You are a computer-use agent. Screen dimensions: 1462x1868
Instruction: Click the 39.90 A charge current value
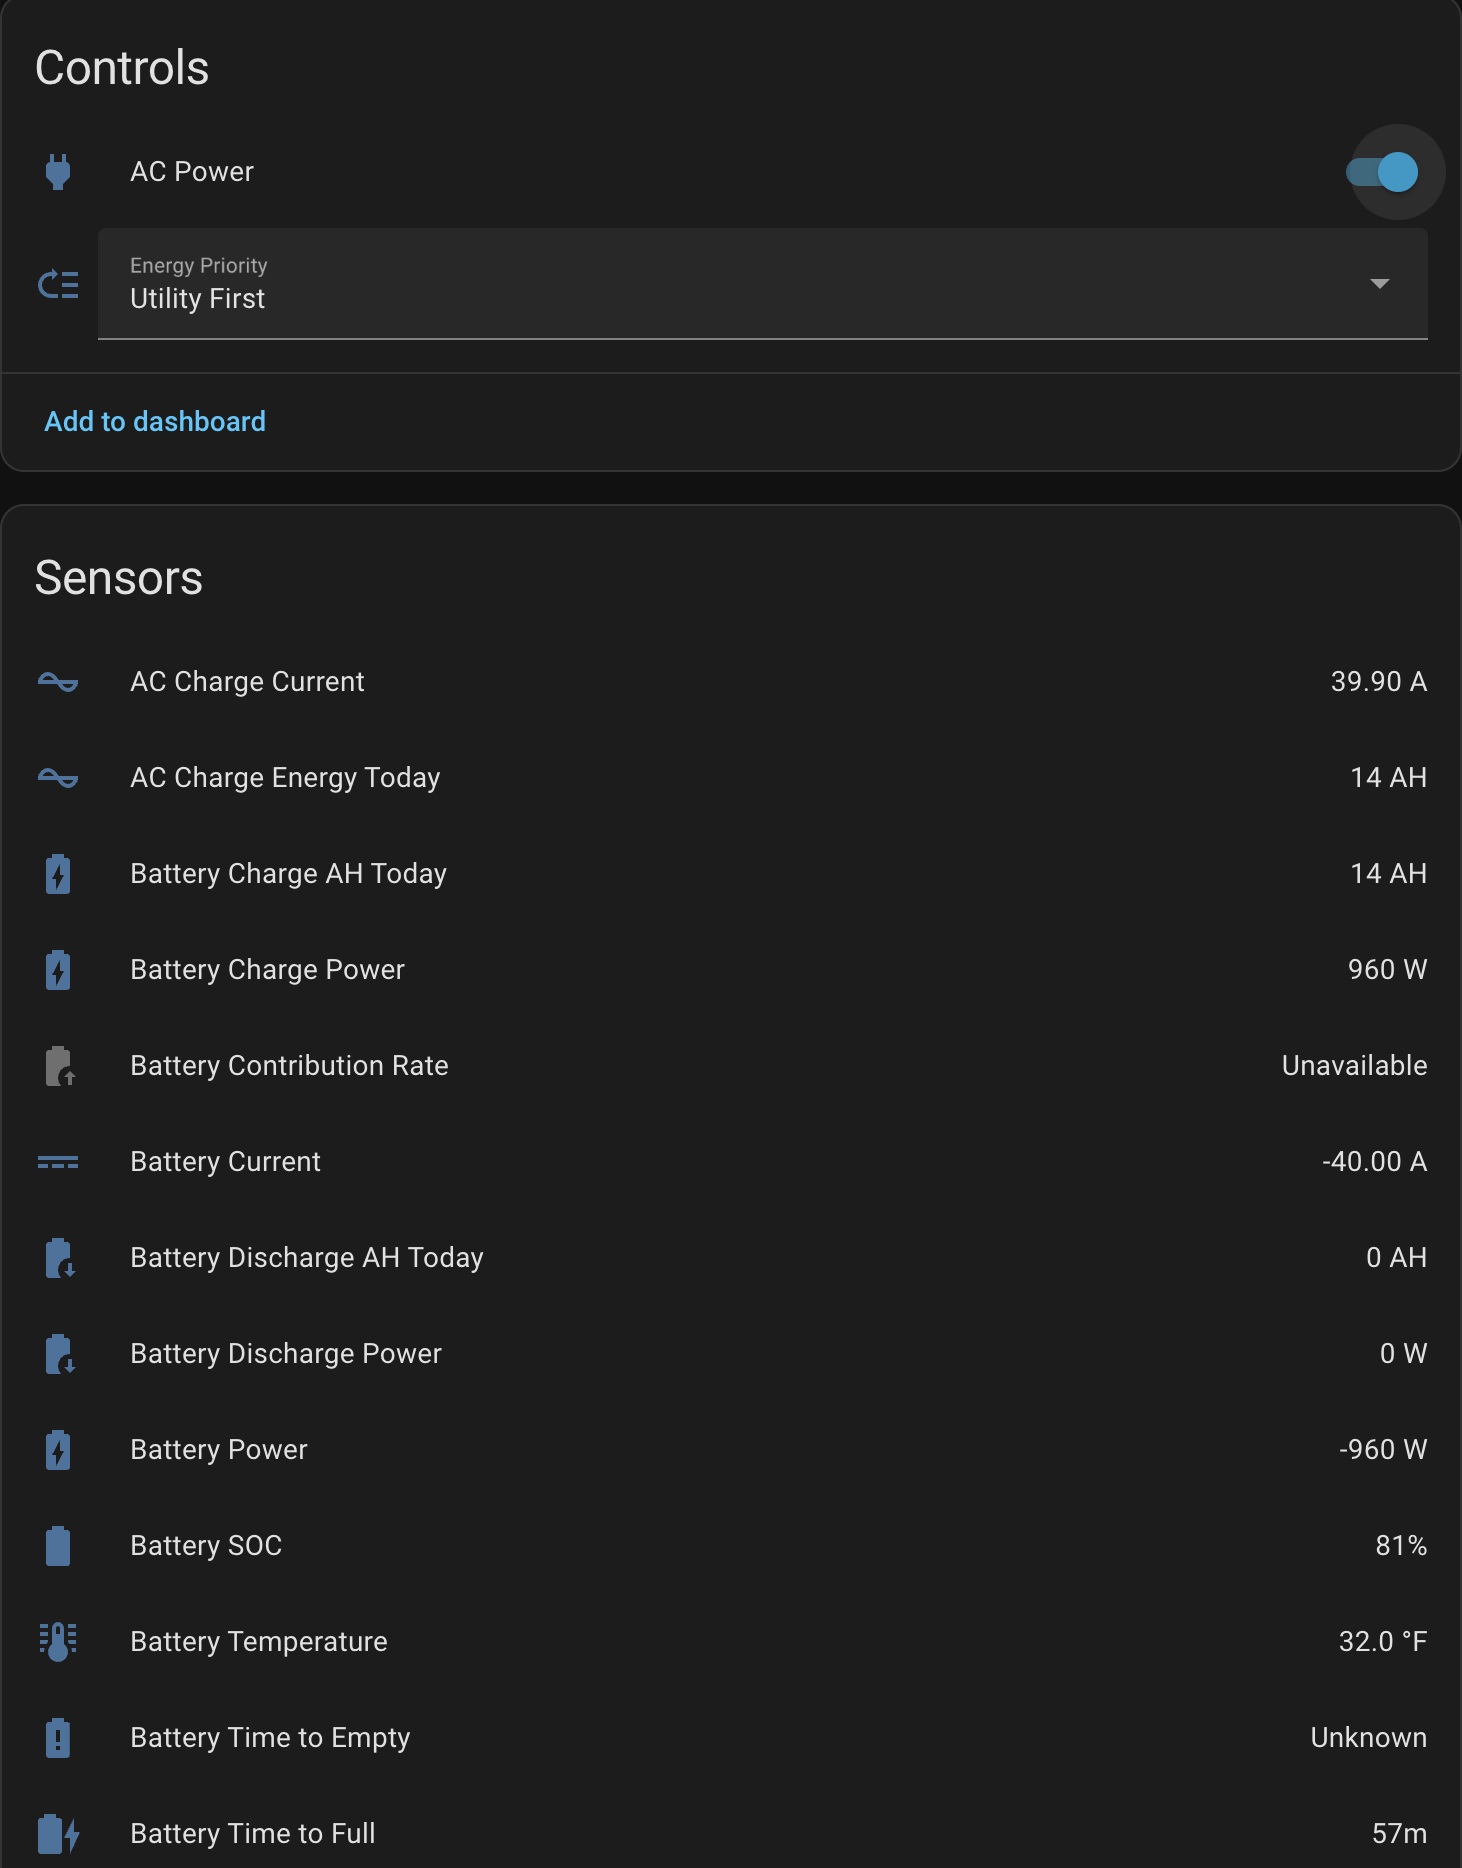point(1378,682)
